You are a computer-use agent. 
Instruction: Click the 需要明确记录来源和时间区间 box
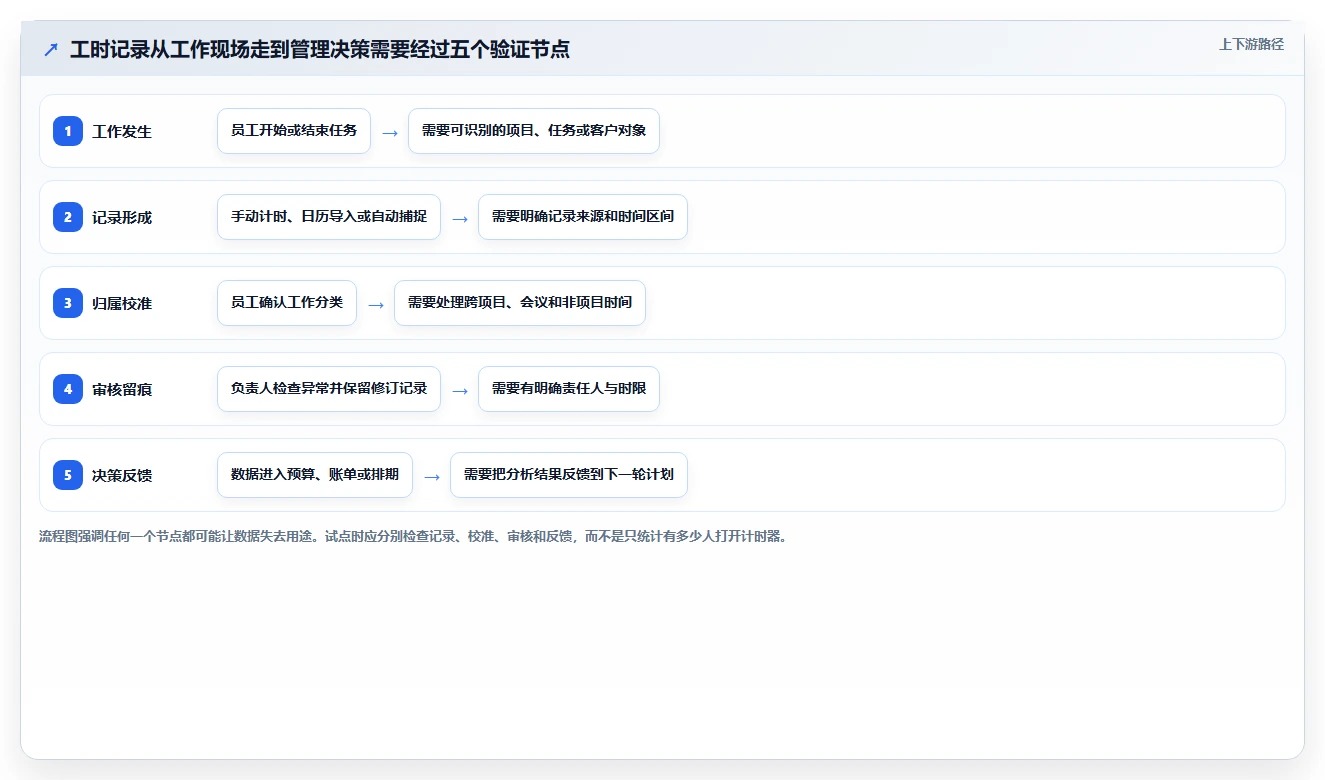click(583, 217)
